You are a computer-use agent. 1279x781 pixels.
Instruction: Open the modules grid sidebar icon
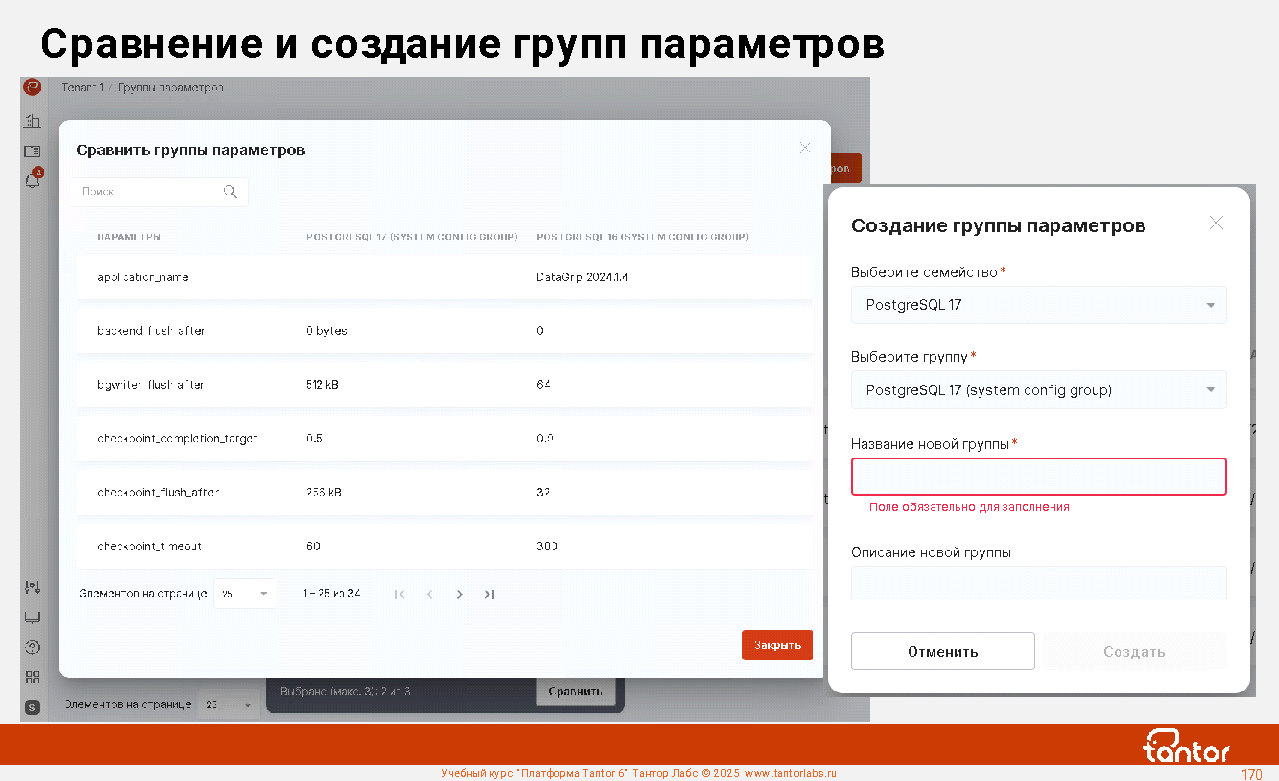click(x=32, y=677)
